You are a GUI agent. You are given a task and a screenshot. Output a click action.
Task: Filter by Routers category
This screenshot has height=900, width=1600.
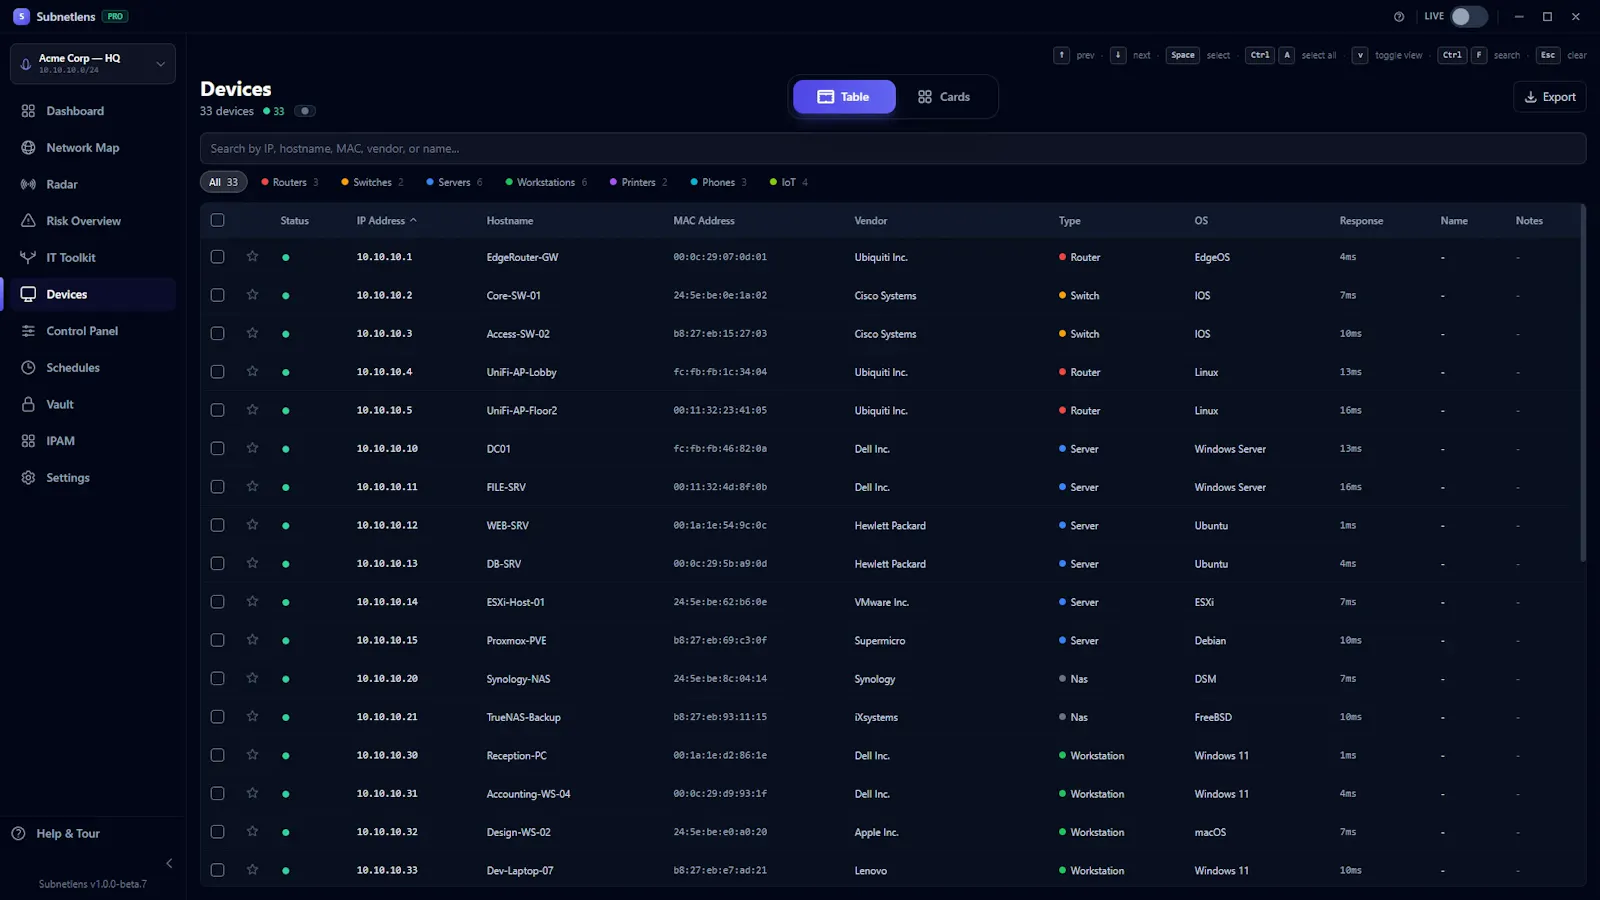click(x=290, y=182)
